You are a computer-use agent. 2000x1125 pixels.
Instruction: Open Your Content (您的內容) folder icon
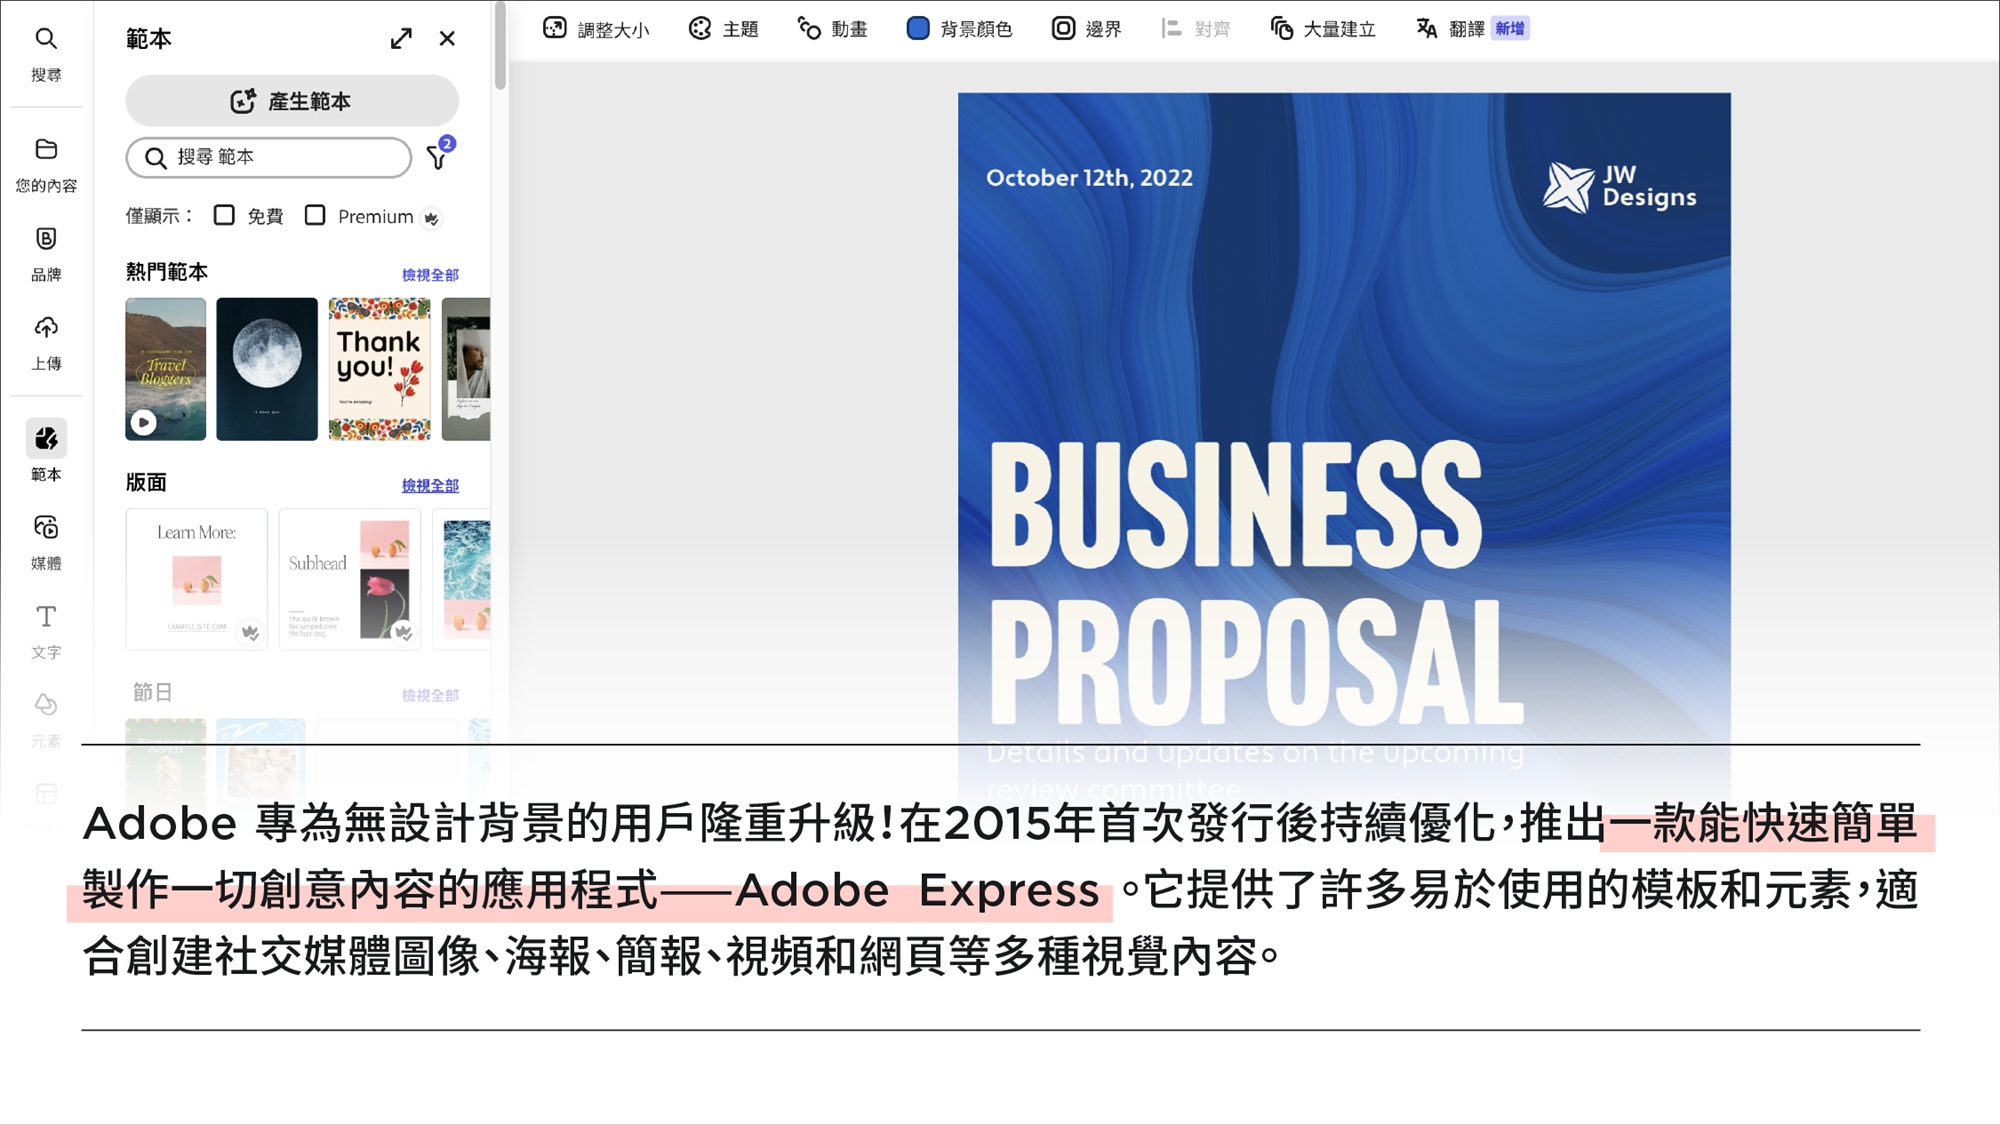click(x=46, y=150)
